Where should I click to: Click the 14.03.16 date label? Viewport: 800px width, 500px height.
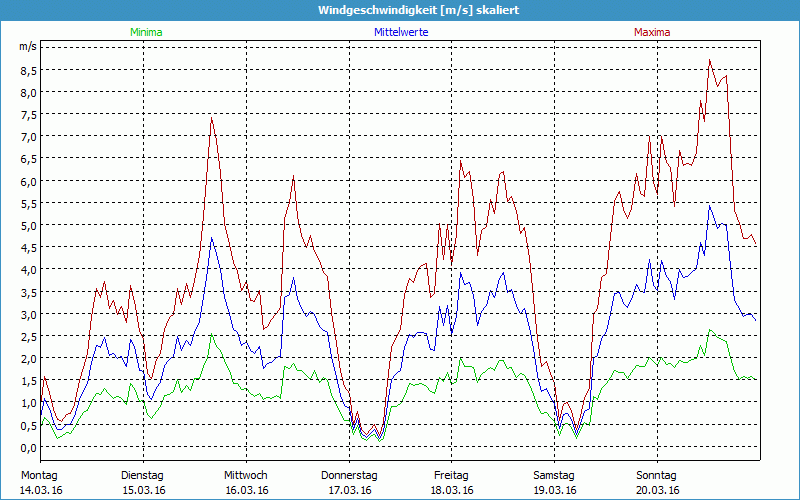pyautogui.click(x=42, y=490)
